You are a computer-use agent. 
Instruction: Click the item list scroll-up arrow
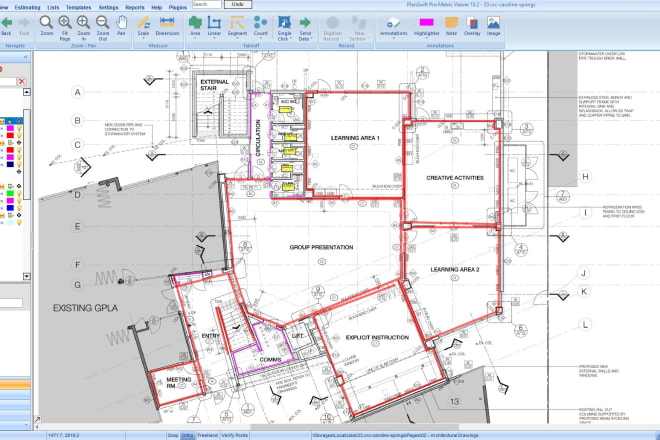point(27,92)
